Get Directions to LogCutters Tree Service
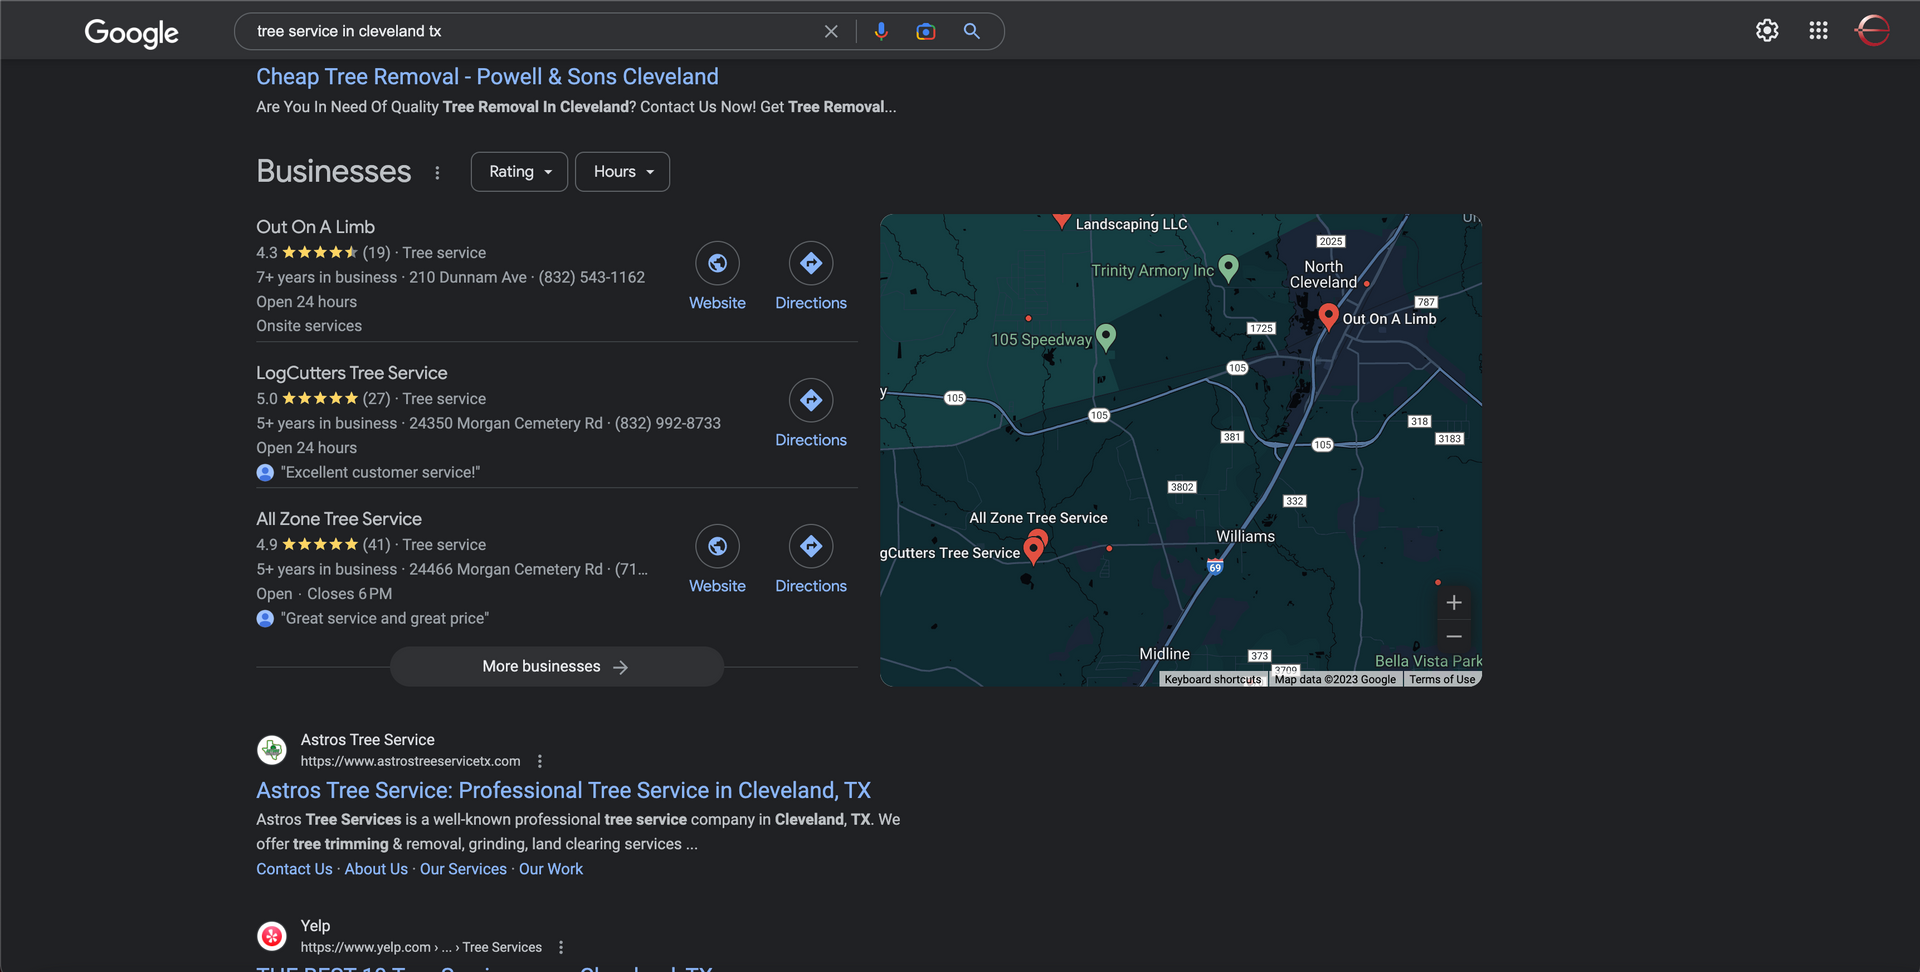 click(811, 402)
